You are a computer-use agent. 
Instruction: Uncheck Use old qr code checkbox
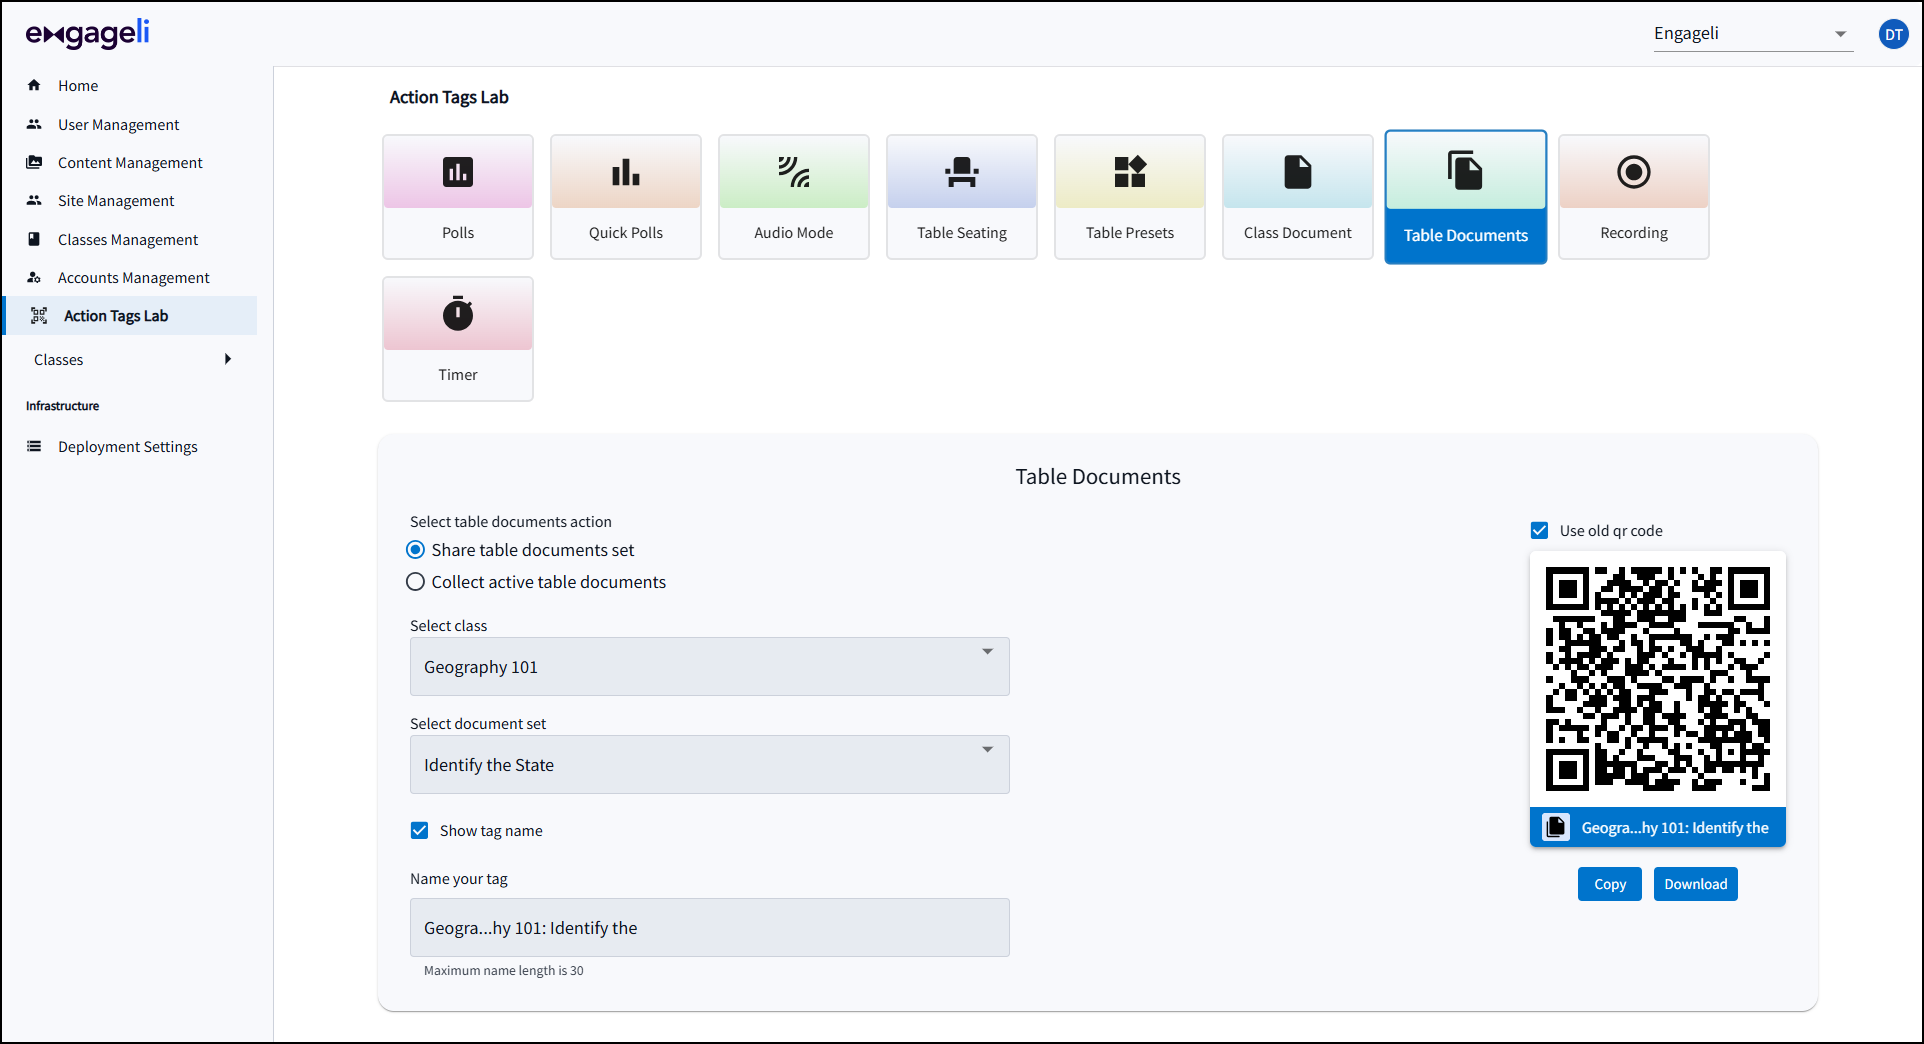1540,530
